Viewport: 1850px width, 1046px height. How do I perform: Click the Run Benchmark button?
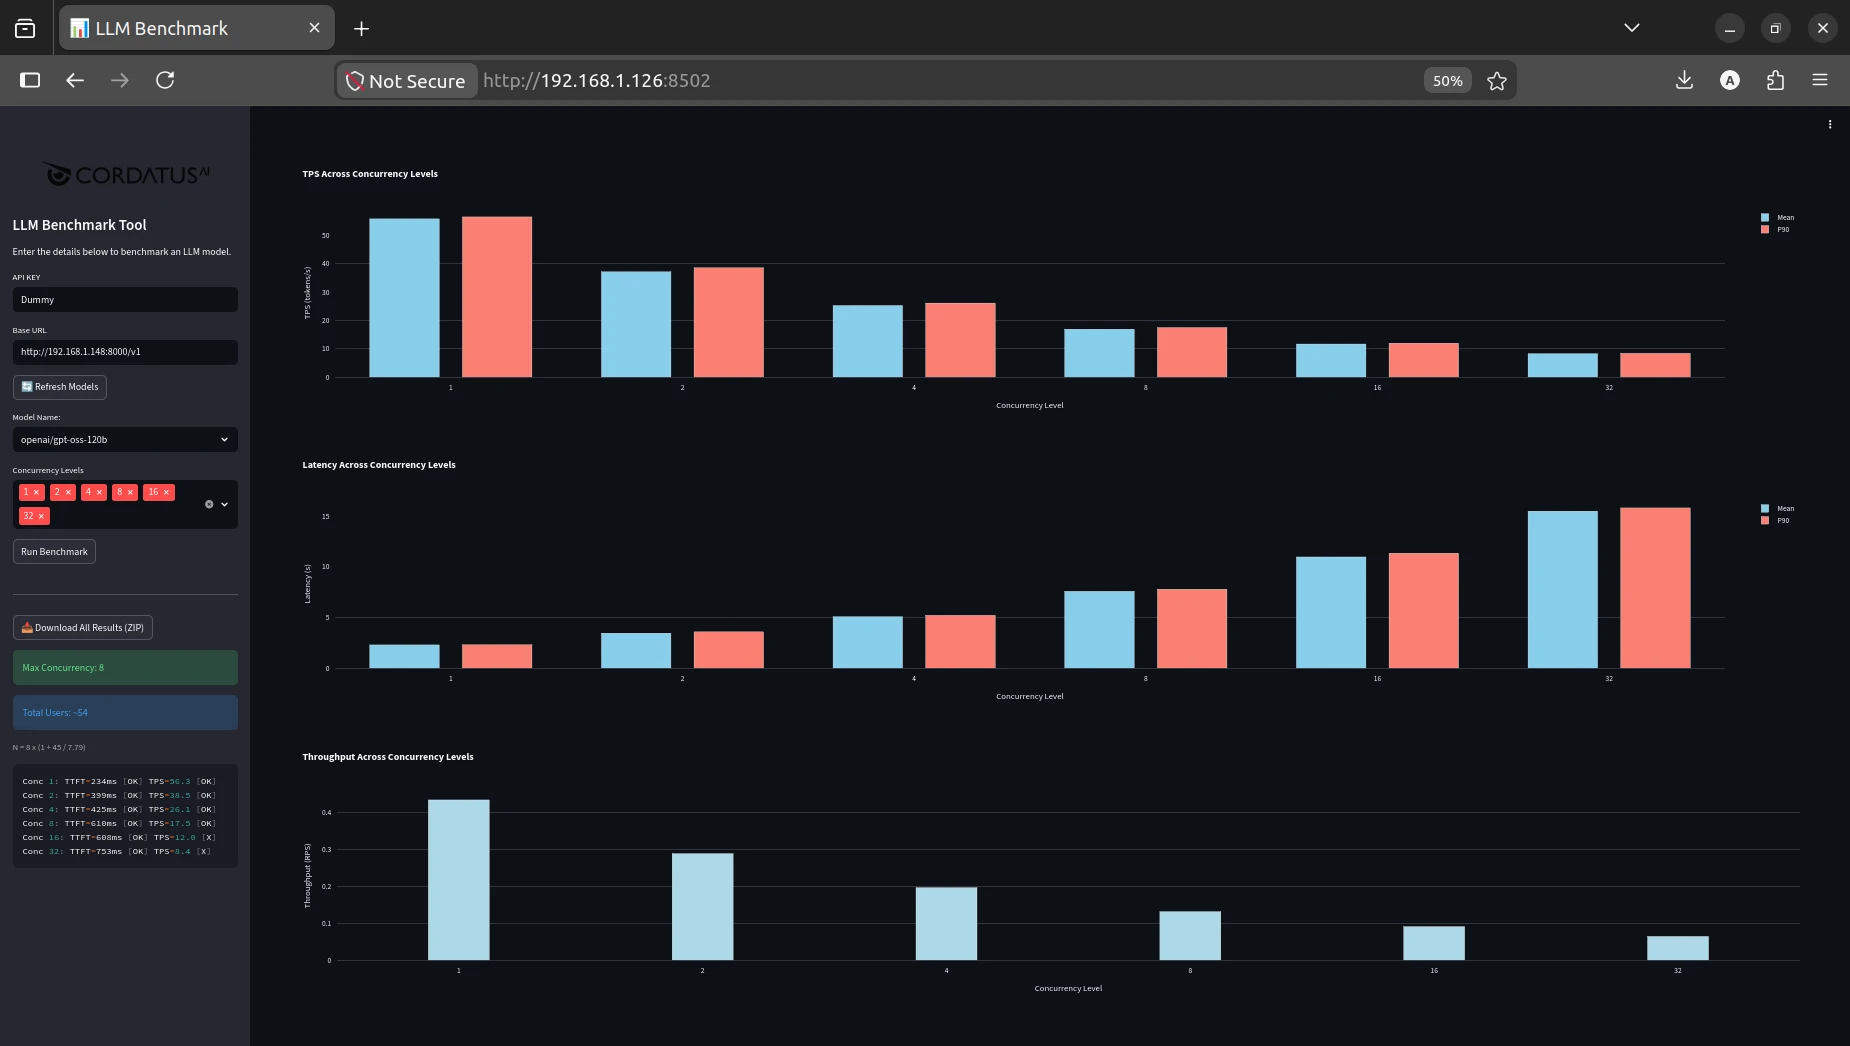click(x=54, y=552)
